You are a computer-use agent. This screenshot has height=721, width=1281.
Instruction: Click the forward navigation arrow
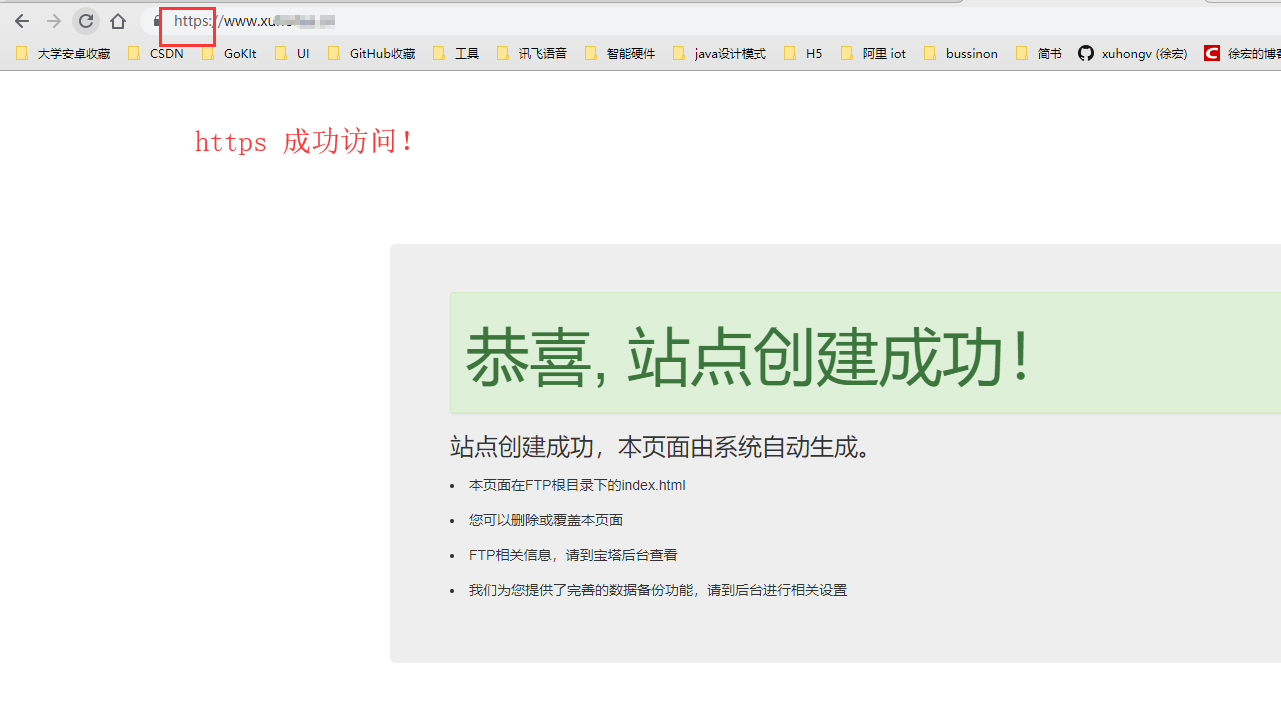point(54,20)
